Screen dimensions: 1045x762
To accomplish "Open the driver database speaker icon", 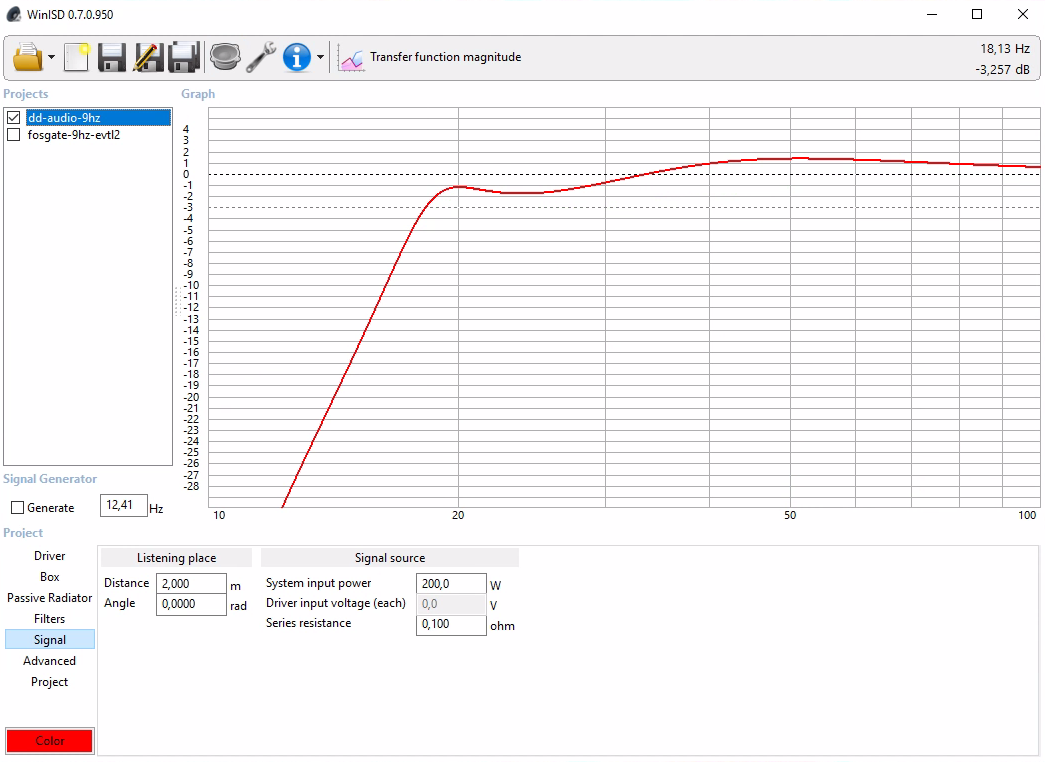I will tap(225, 57).
